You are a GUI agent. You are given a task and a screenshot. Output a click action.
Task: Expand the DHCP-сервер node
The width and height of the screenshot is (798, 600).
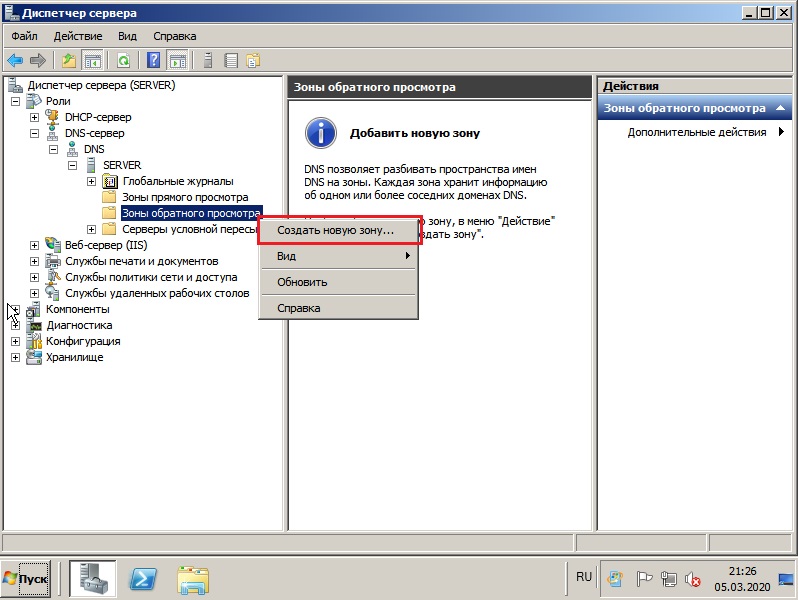34,118
